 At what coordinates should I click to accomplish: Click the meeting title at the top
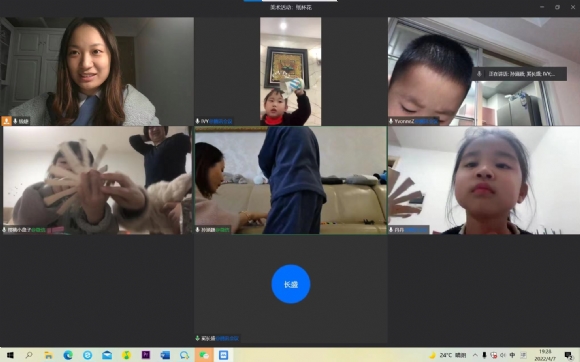[291, 7]
